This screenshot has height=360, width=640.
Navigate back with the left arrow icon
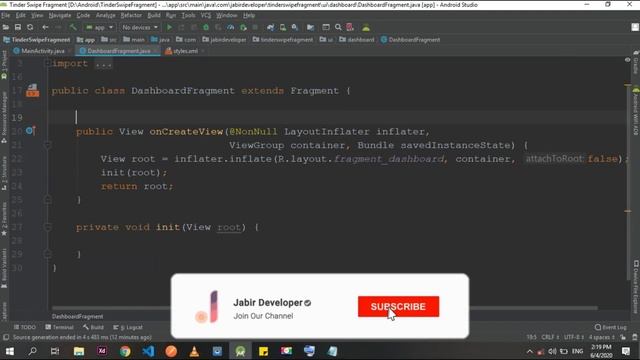(45, 27)
